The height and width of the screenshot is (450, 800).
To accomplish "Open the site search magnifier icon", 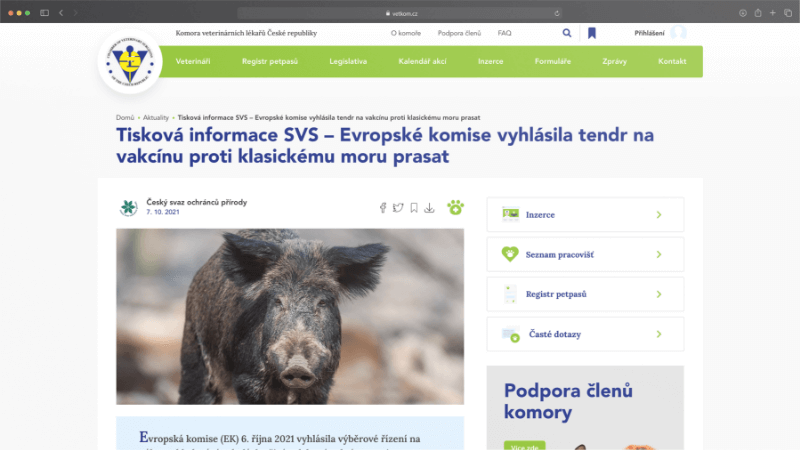I will (567, 33).
